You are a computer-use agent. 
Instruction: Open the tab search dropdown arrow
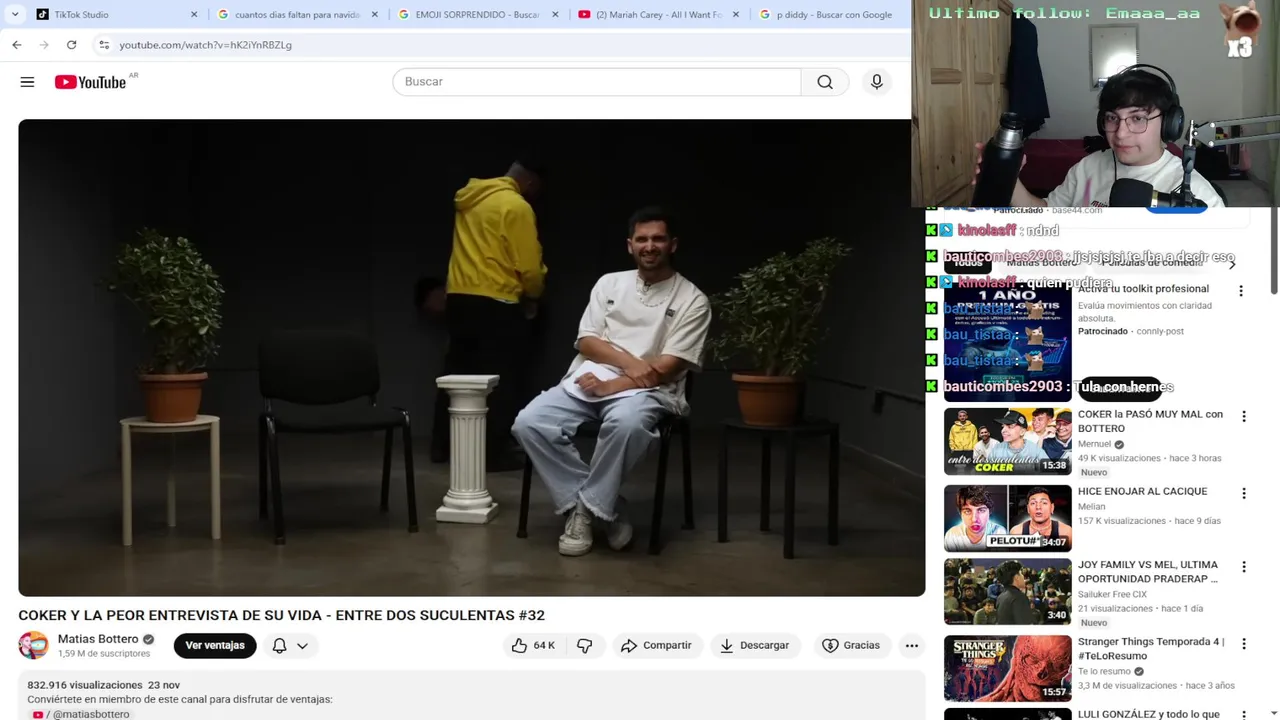[15, 15]
